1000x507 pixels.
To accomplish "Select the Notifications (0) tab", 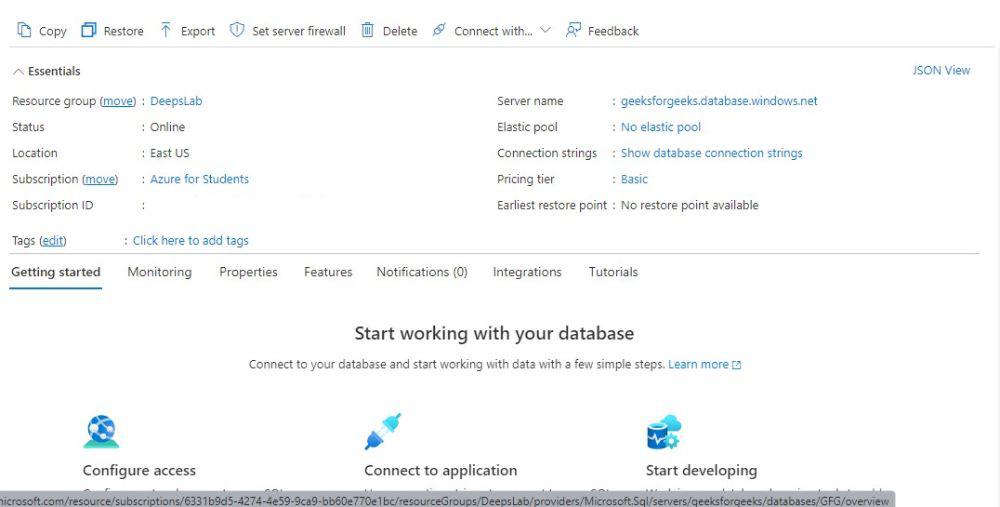I will pyautogui.click(x=421, y=272).
